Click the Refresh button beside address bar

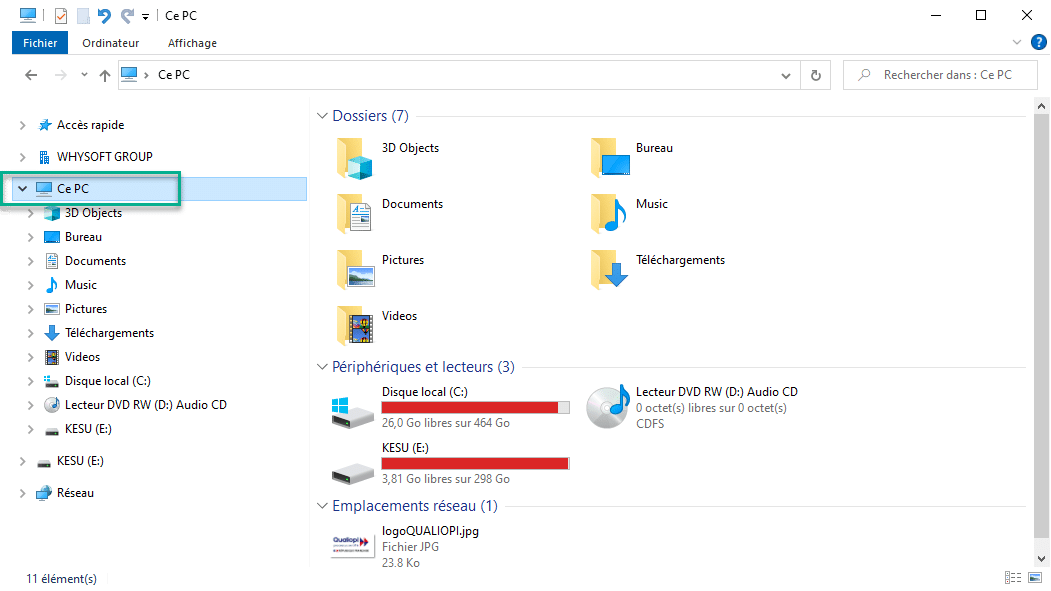point(816,75)
